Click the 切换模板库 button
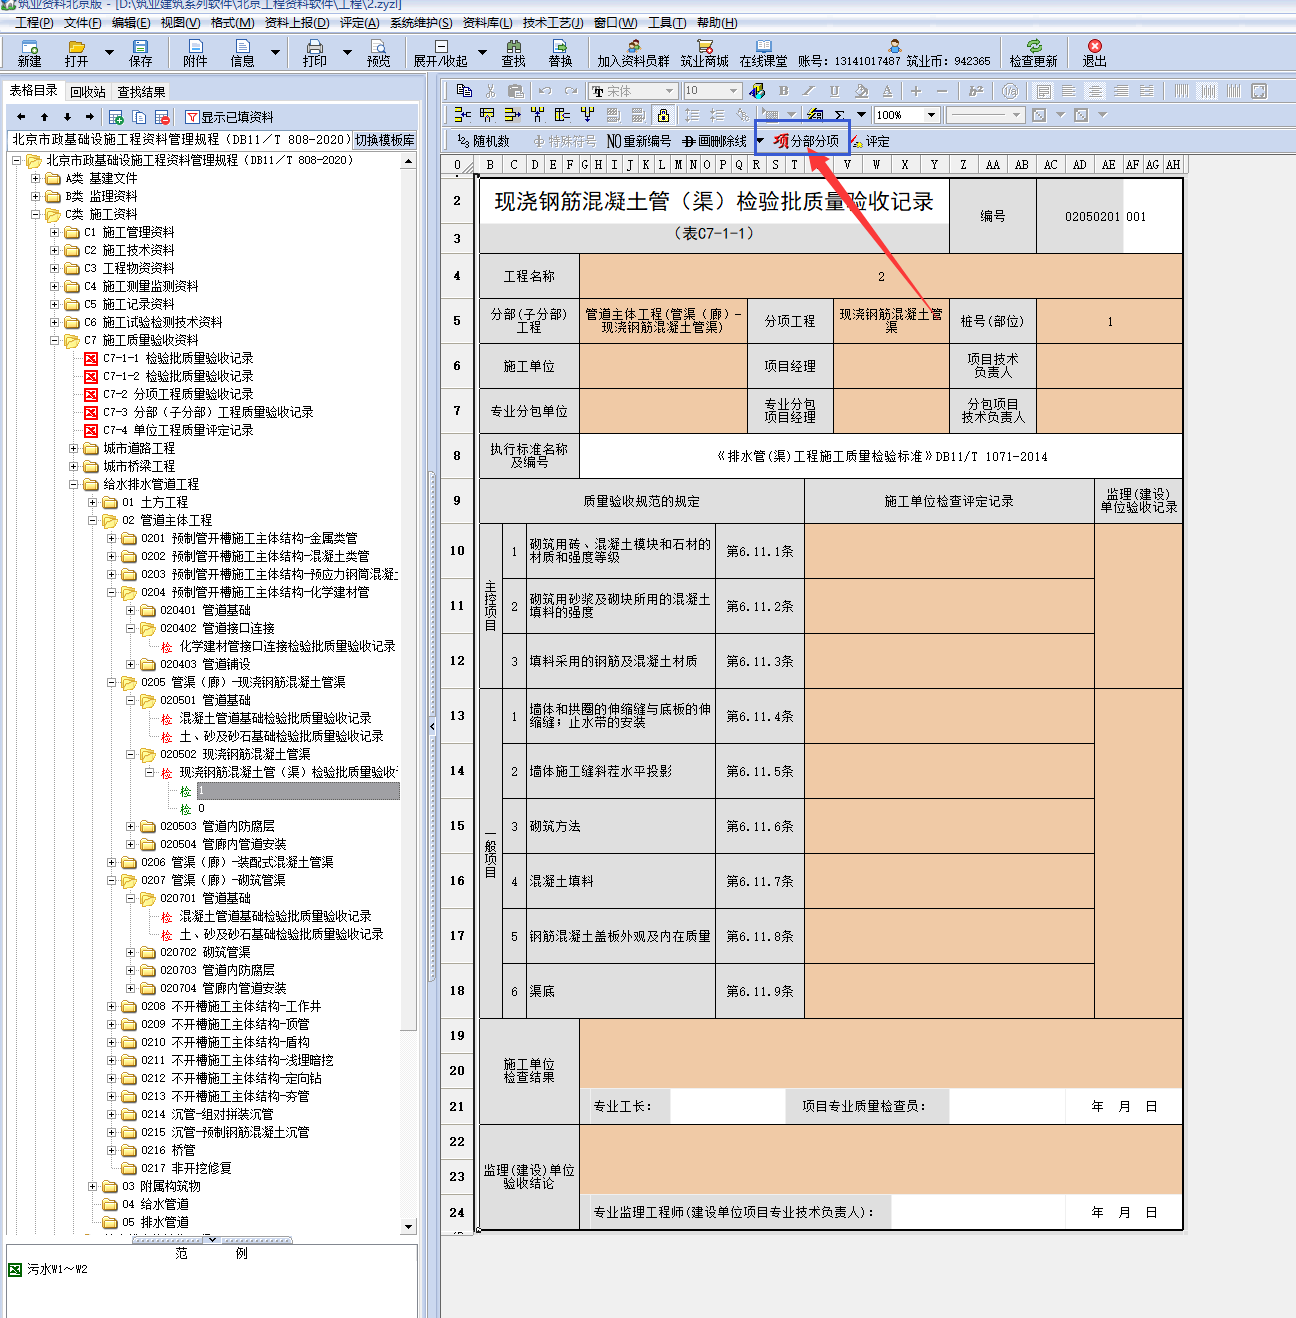Screen dimensions: 1296x1318 pyautogui.click(x=384, y=140)
